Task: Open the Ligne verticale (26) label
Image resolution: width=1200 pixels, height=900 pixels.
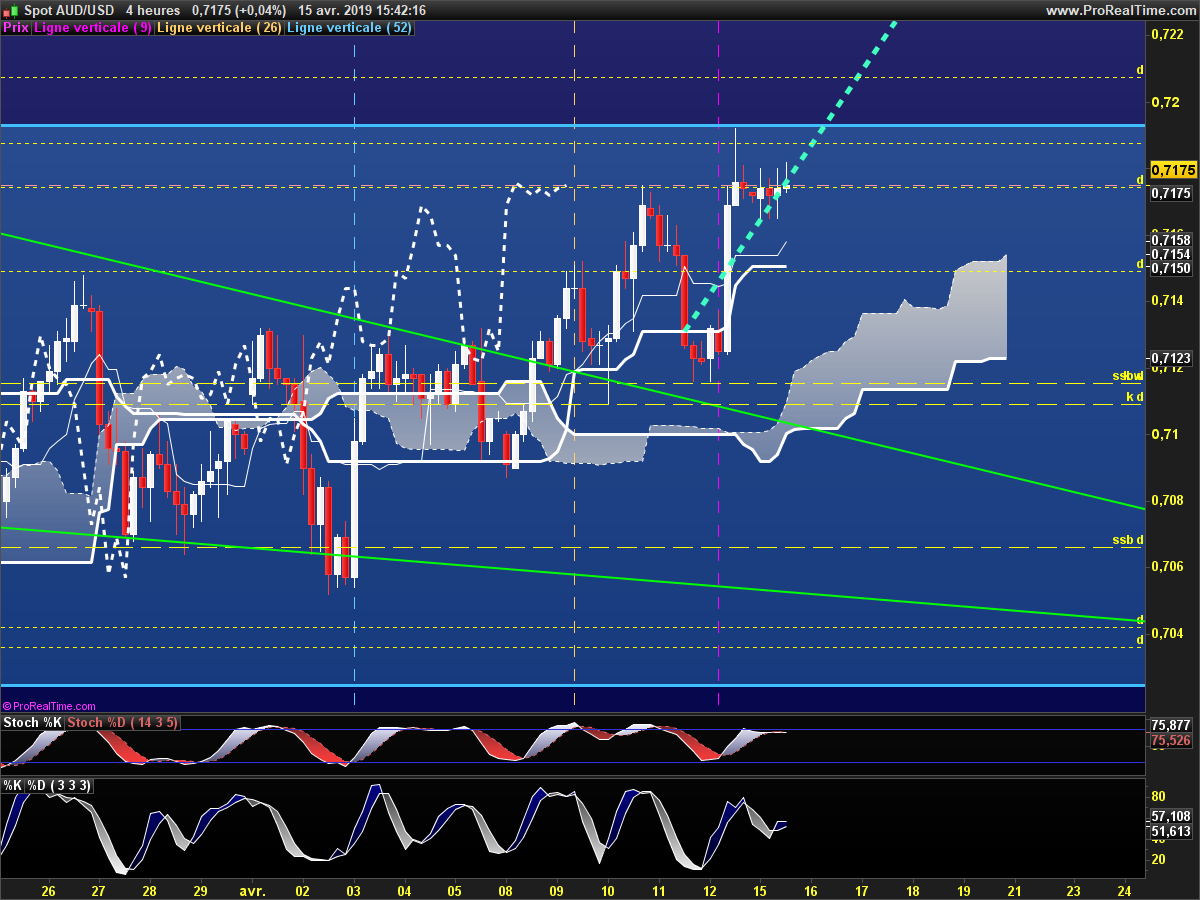Action: point(220,28)
